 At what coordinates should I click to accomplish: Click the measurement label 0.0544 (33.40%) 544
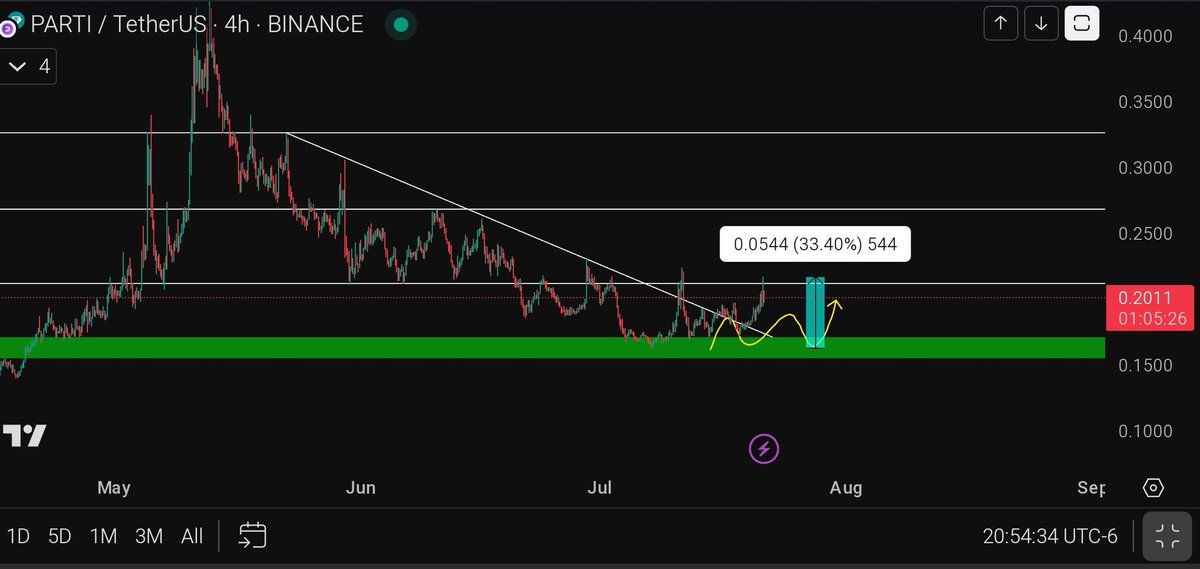815,243
